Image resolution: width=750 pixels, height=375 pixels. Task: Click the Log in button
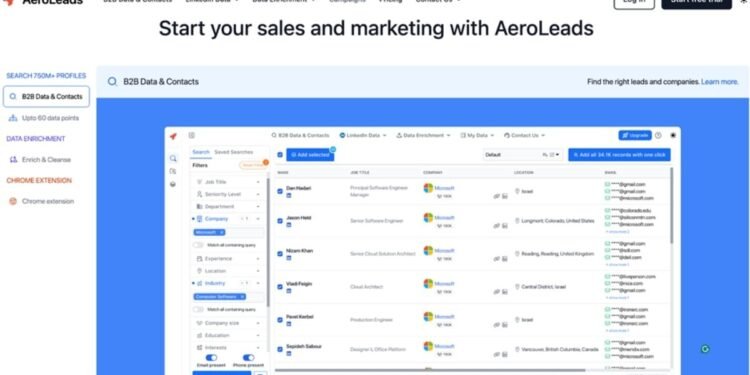point(634,2)
